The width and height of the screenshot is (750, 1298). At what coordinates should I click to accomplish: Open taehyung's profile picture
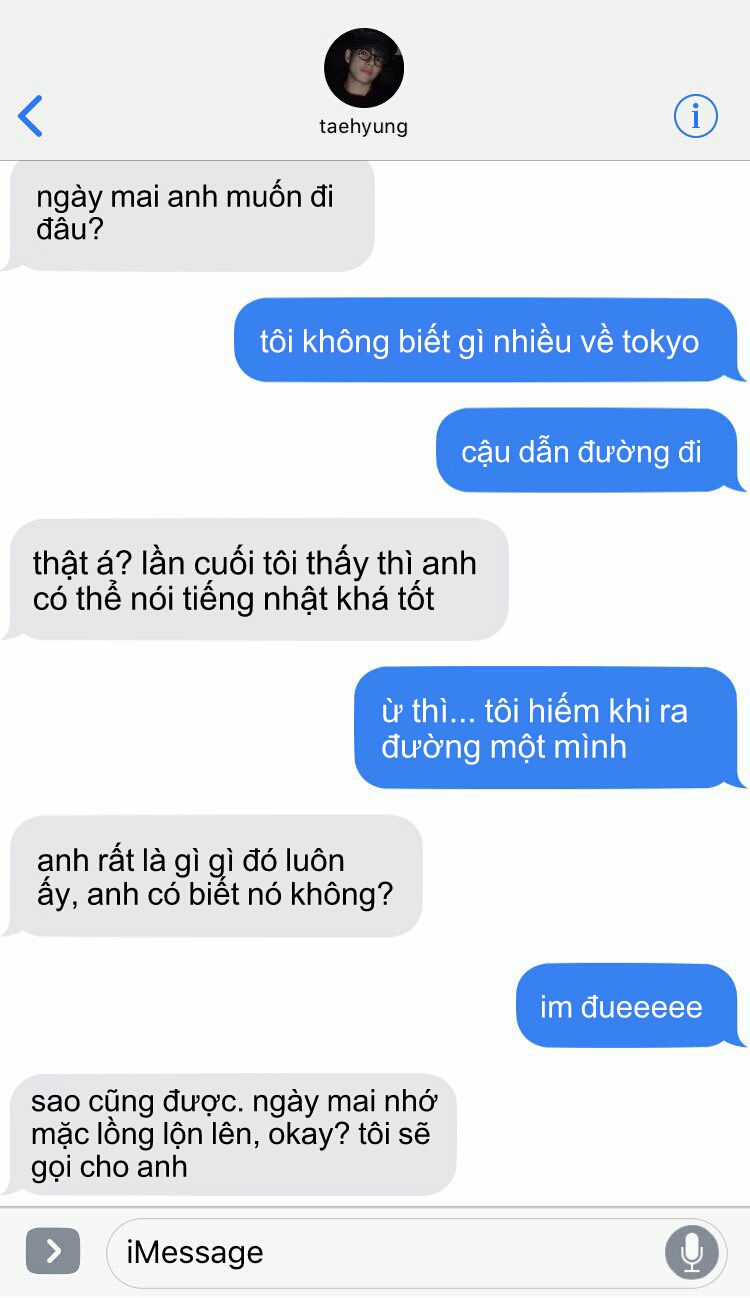point(364,68)
